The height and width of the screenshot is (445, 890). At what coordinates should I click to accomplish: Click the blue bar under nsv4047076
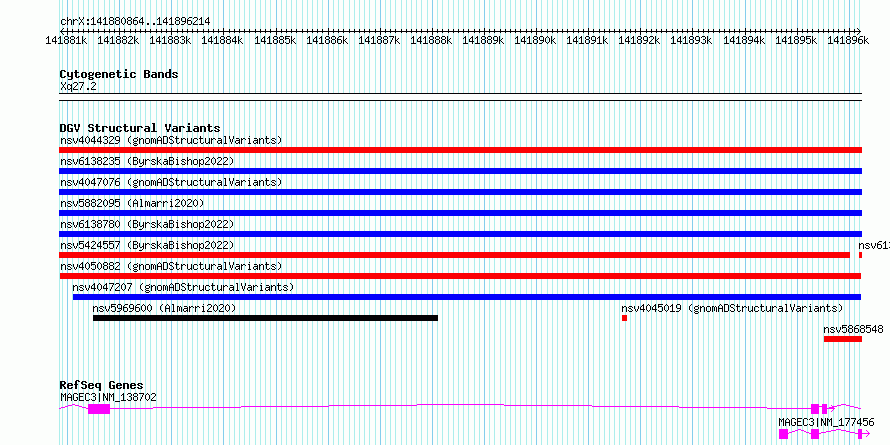[x=460, y=192]
